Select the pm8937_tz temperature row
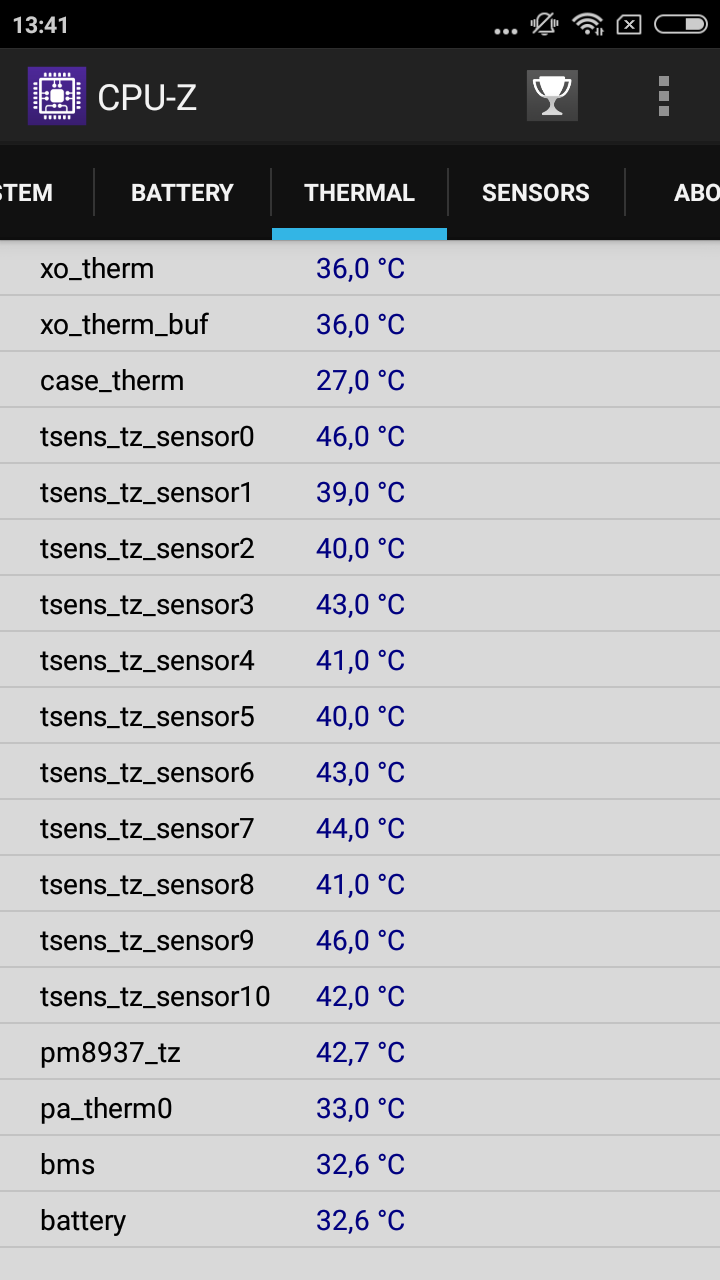The image size is (720, 1280). [x=360, y=1053]
